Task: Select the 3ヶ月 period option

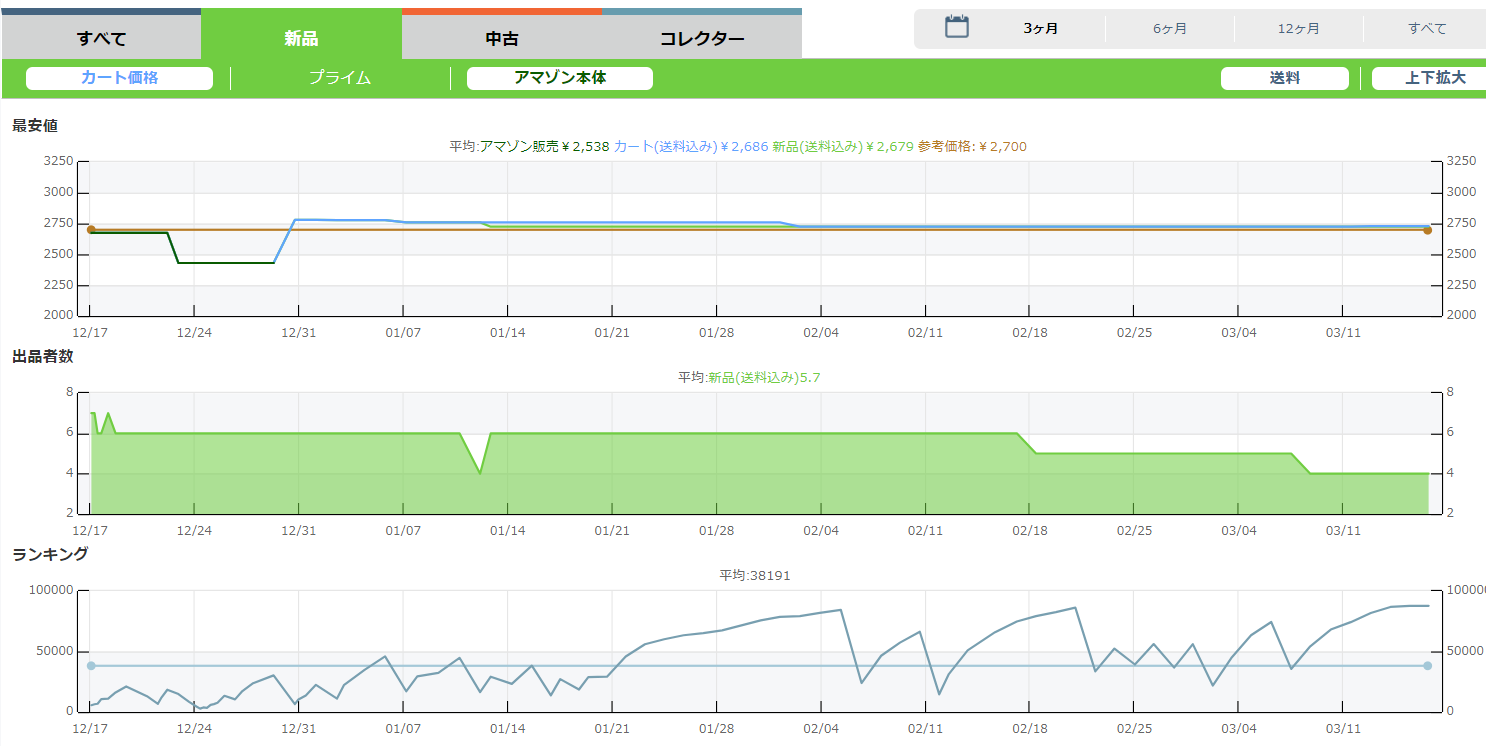Action: 1041,29
